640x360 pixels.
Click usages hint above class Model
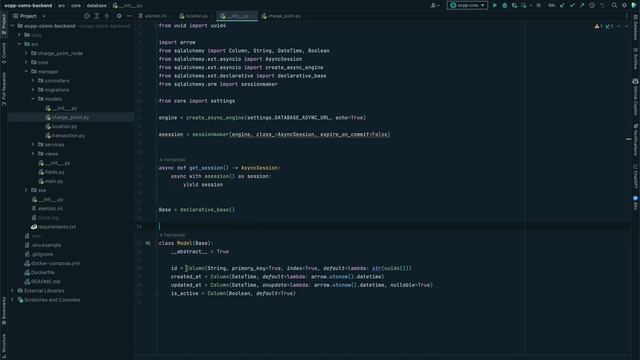[172, 235]
